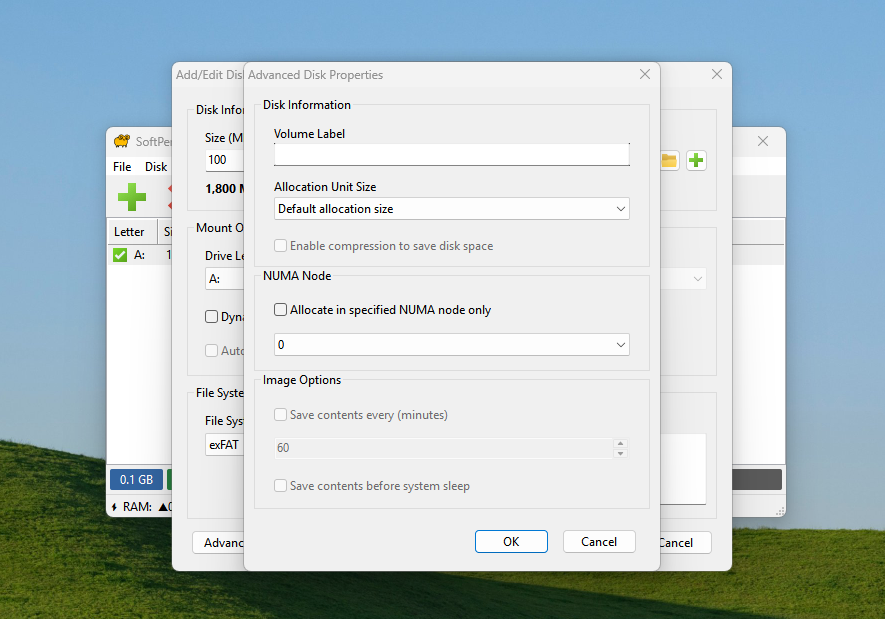885x619 pixels.
Task: Open the File System exFAT dropdown
Action: pyautogui.click(x=223, y=445)
